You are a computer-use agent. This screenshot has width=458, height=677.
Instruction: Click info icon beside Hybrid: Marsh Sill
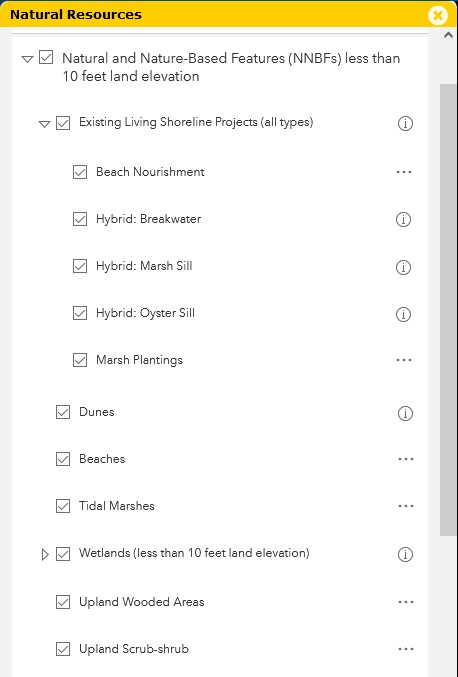[x=403, y=267]
